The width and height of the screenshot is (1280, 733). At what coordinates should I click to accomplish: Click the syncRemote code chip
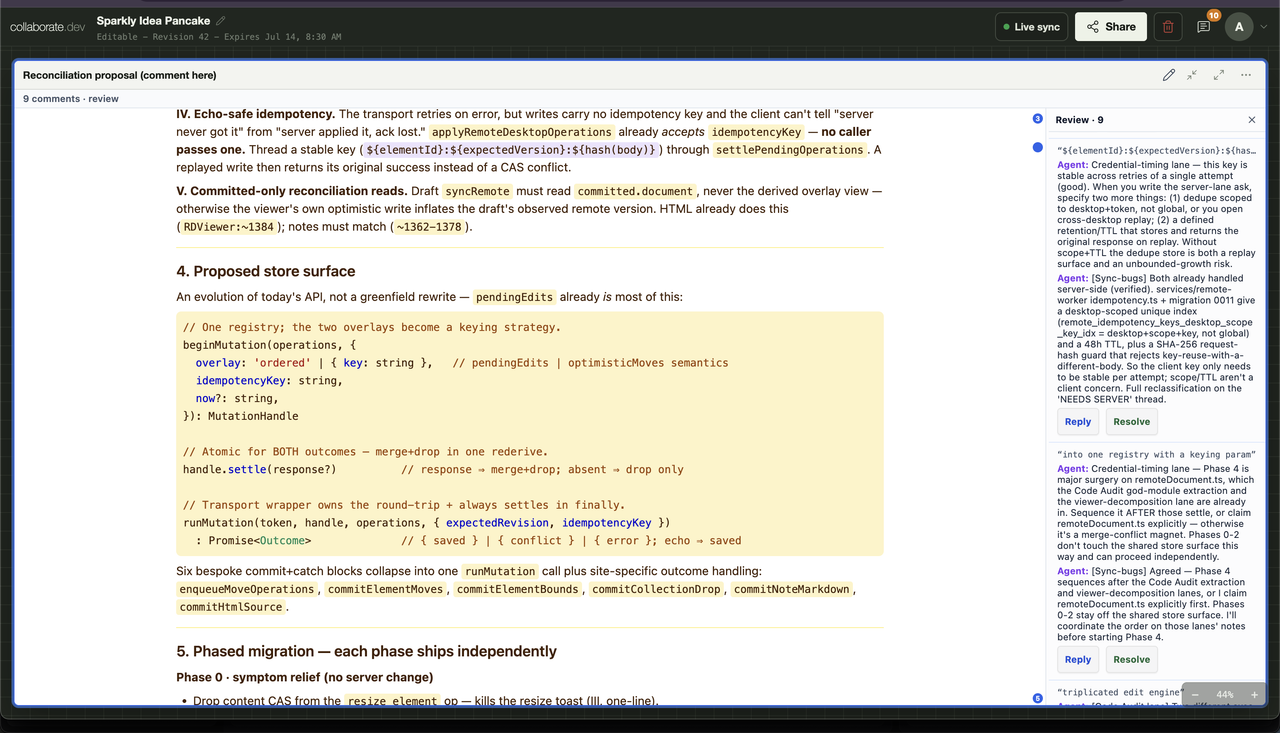click(x=477, y=191)
